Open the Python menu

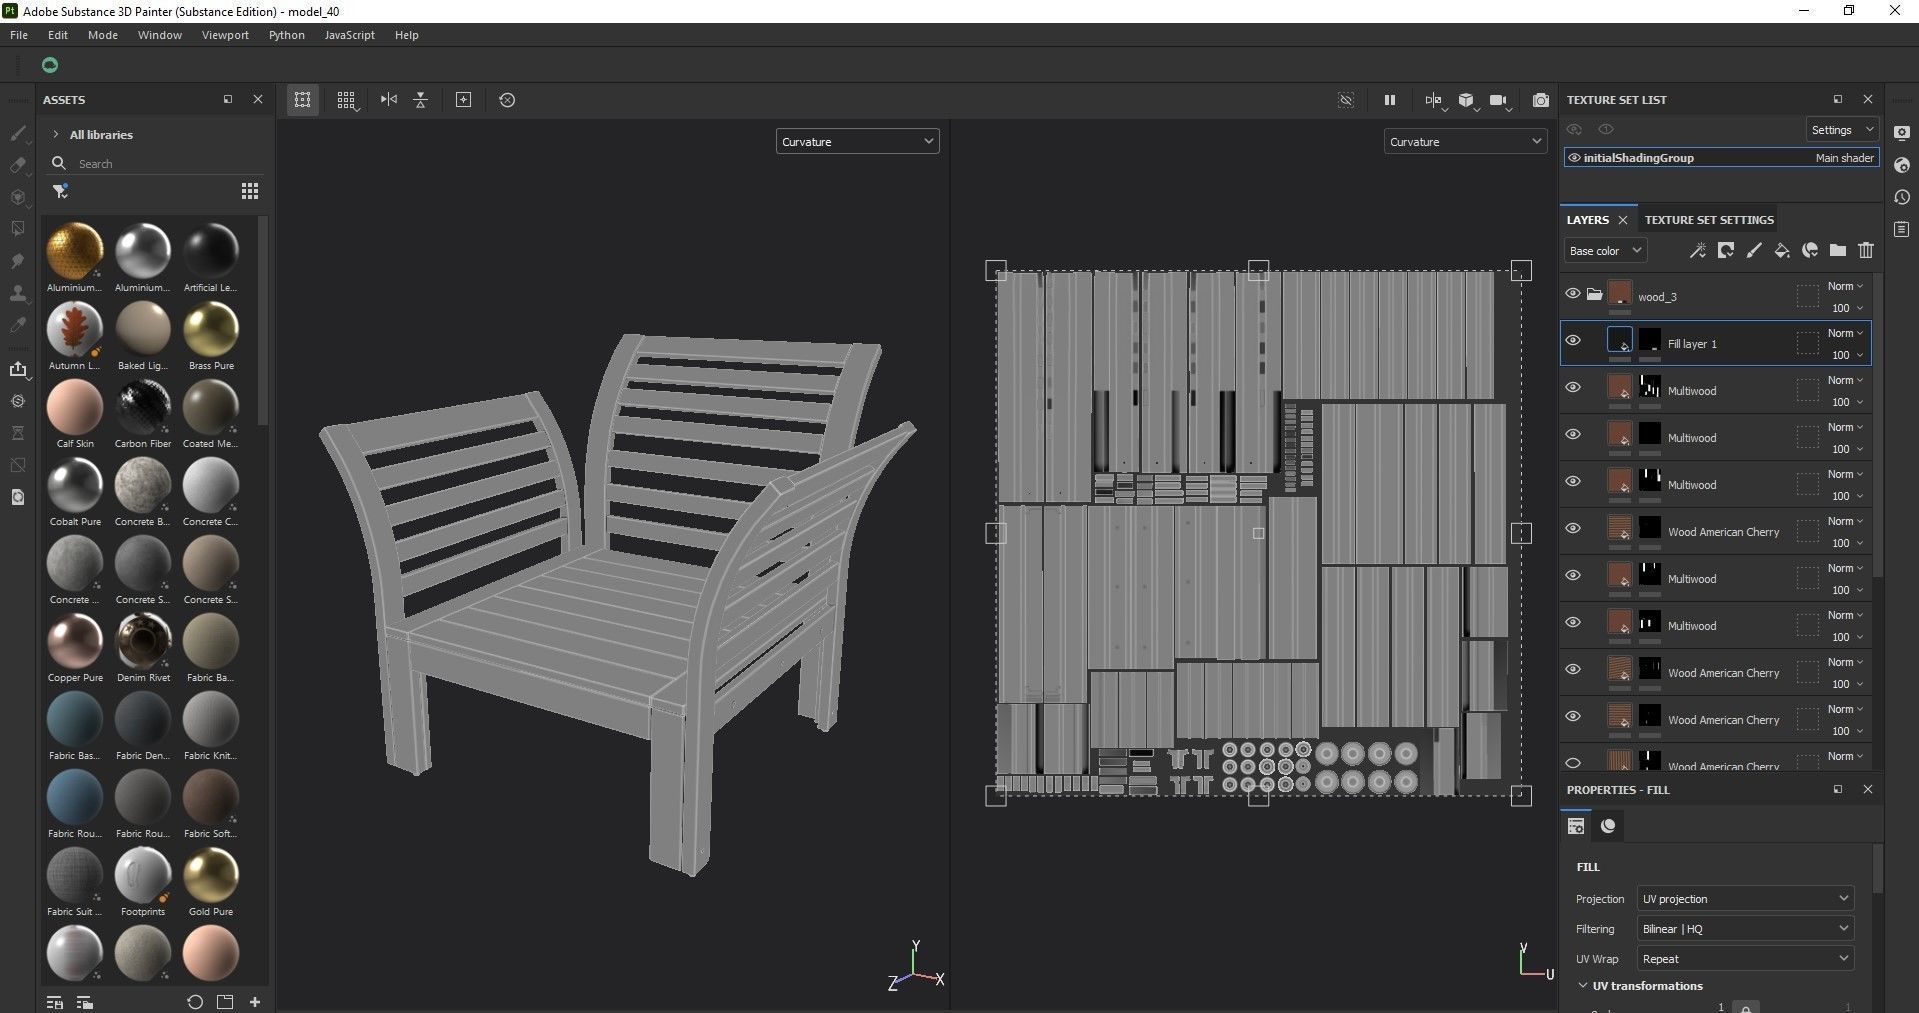tap(287, 35)
